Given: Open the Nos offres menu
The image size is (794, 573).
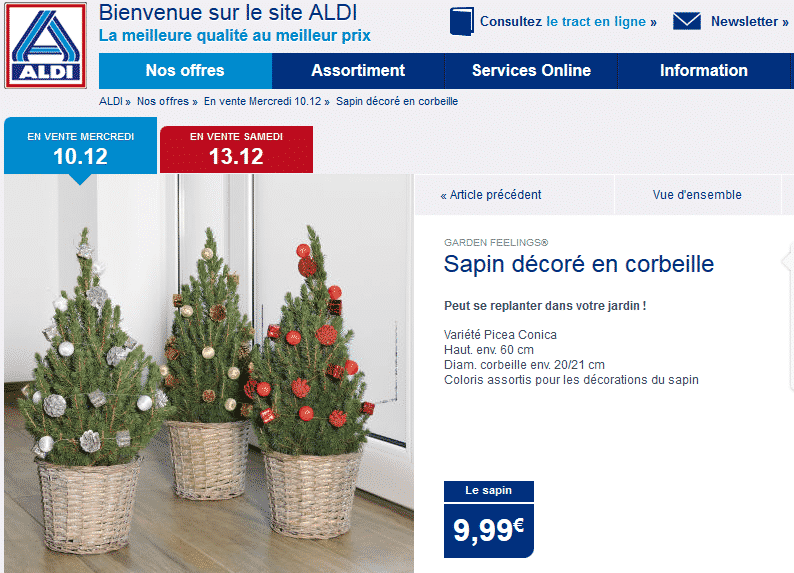Looking at the screenshot, I should pos(185,71).
